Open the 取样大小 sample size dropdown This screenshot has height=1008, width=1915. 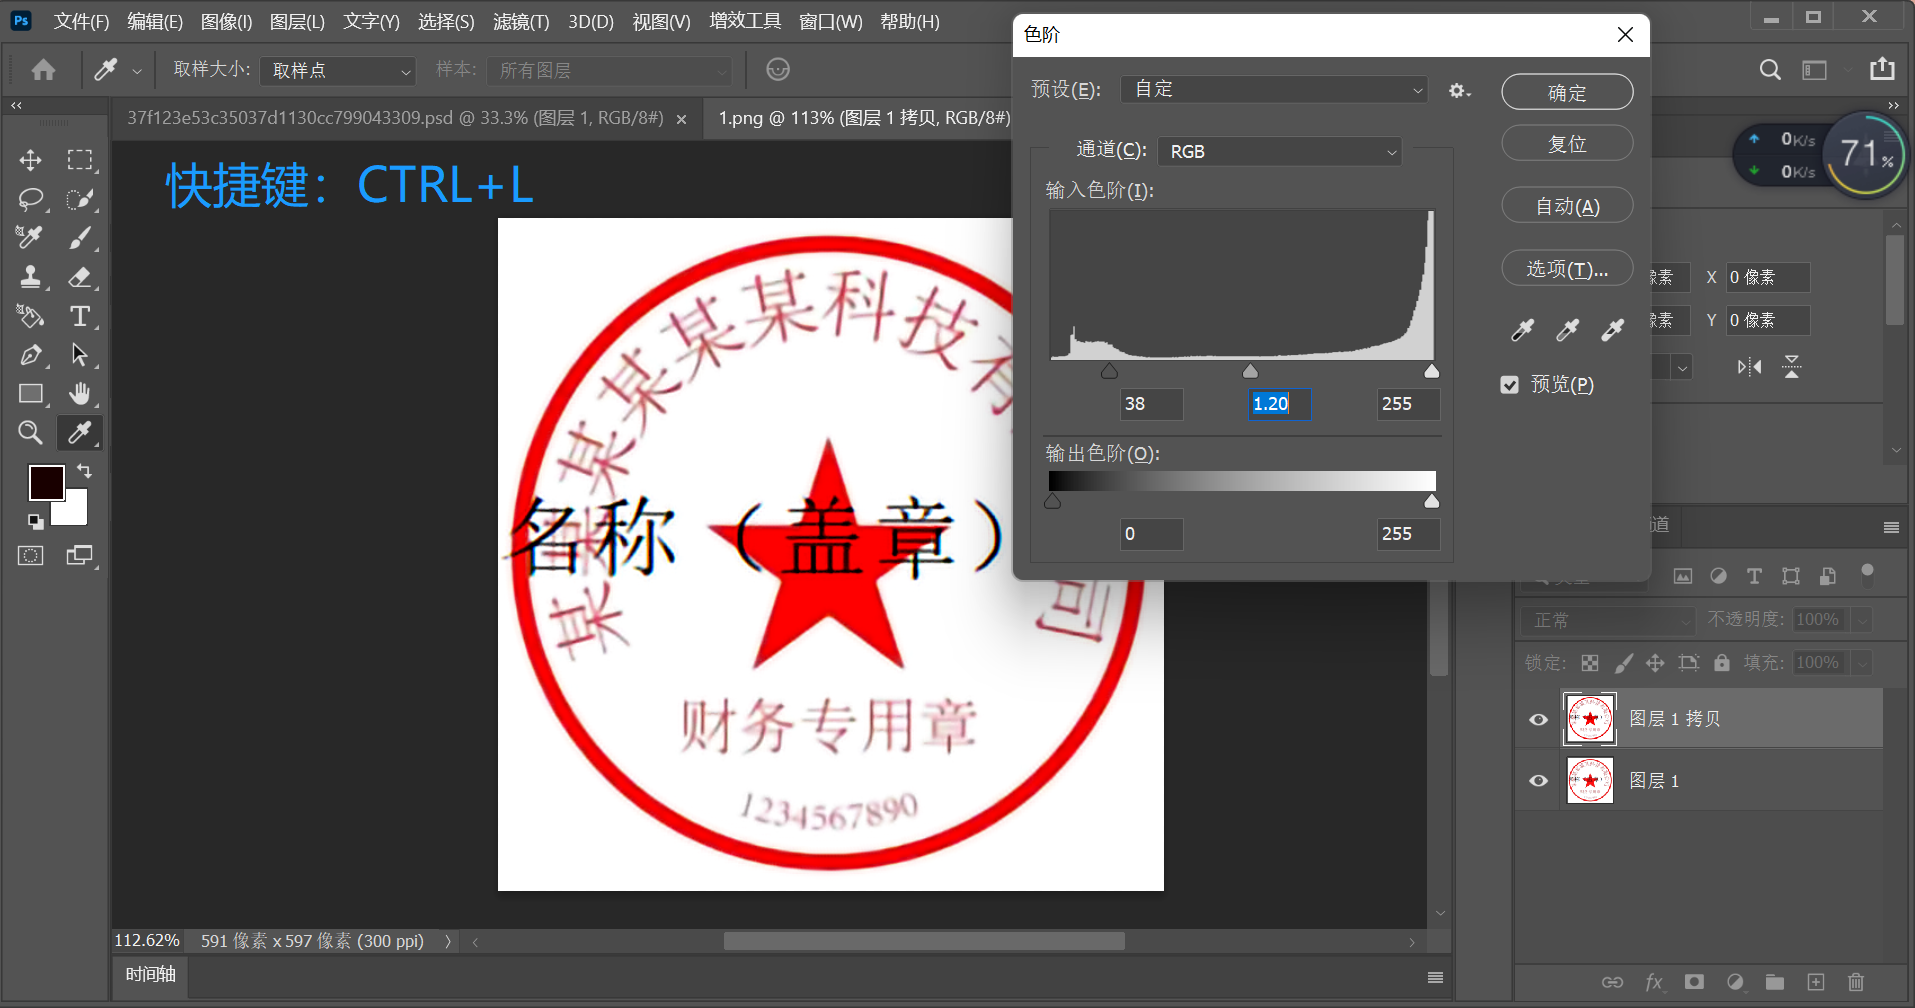click(x=337, y=71)
